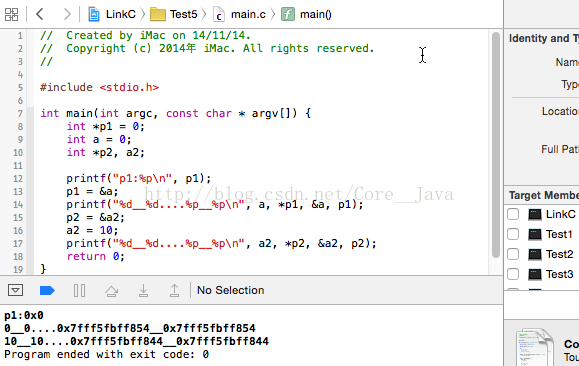The width and height of the screenshot is (579, 366).
Task: Click the 'a2 = 10;' statement
Action: click(92, 230)
